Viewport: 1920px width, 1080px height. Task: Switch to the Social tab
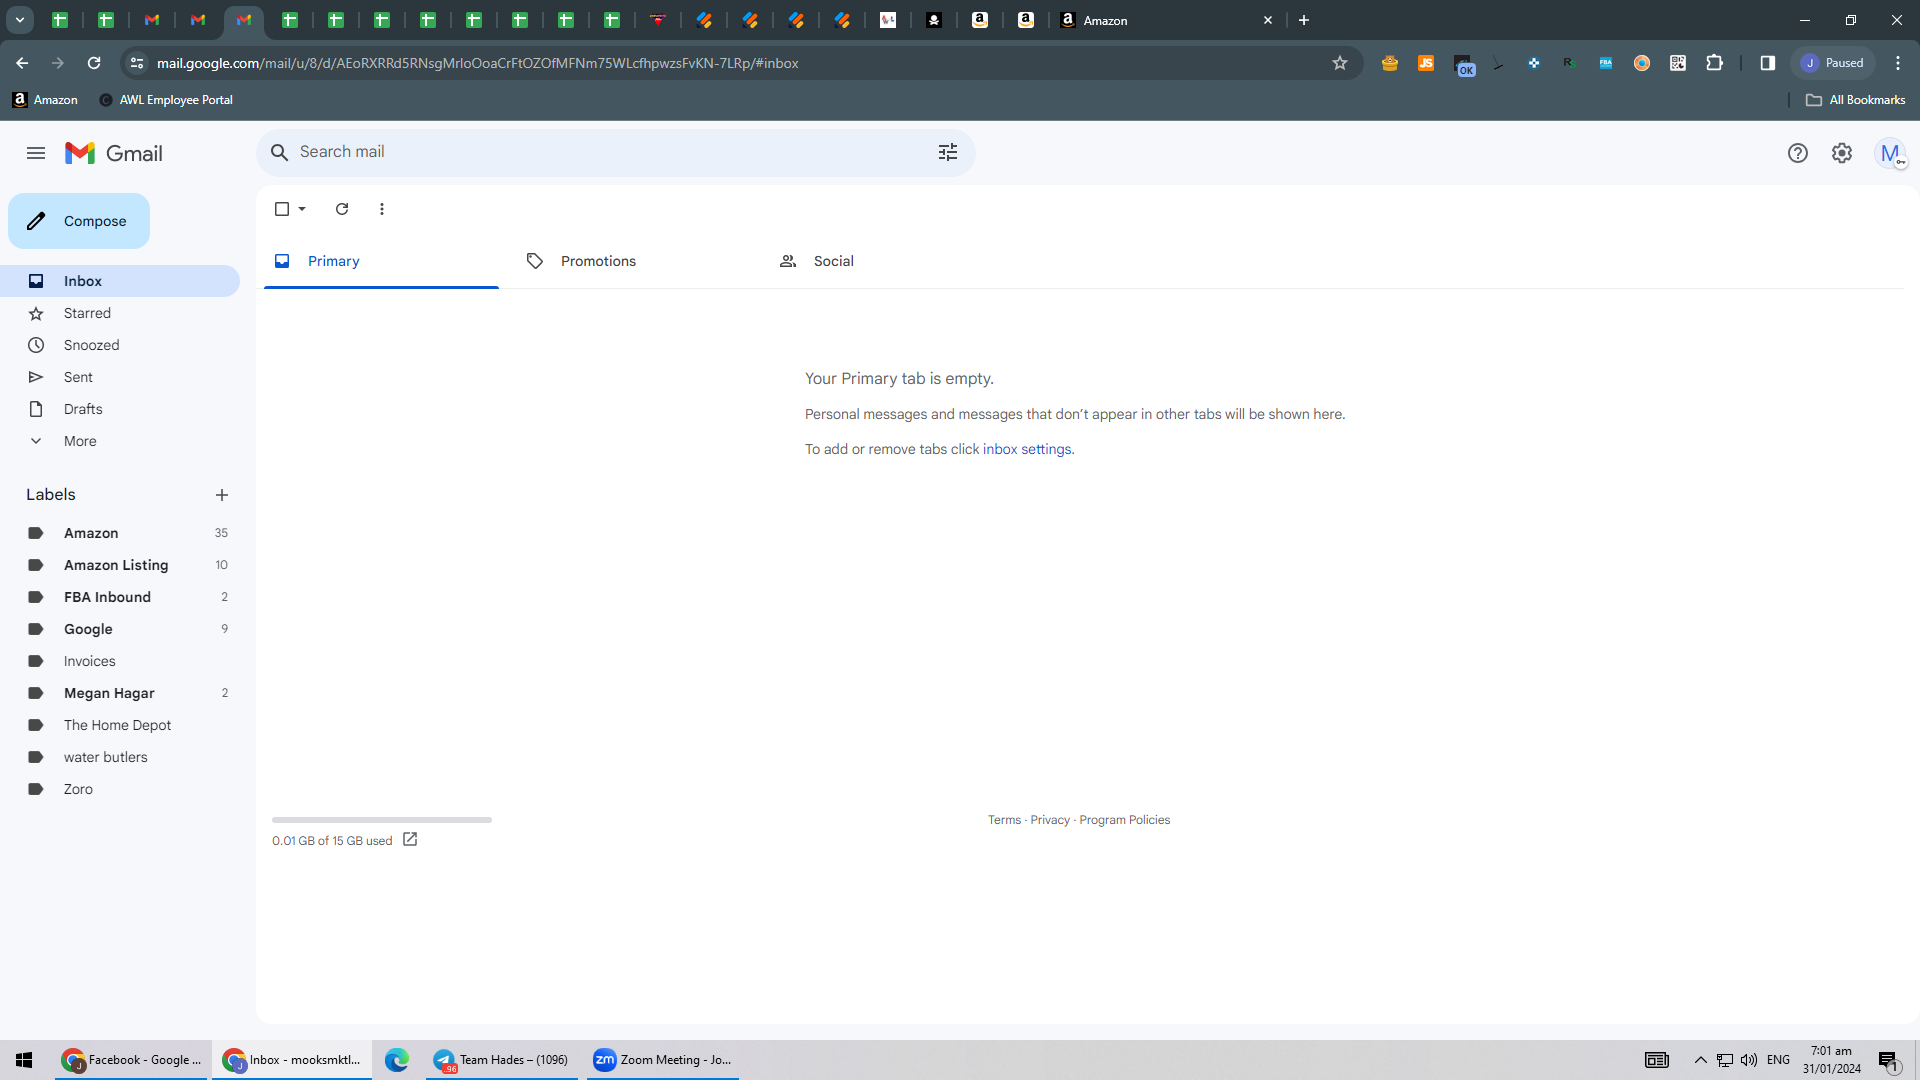(x=833, y=261)
